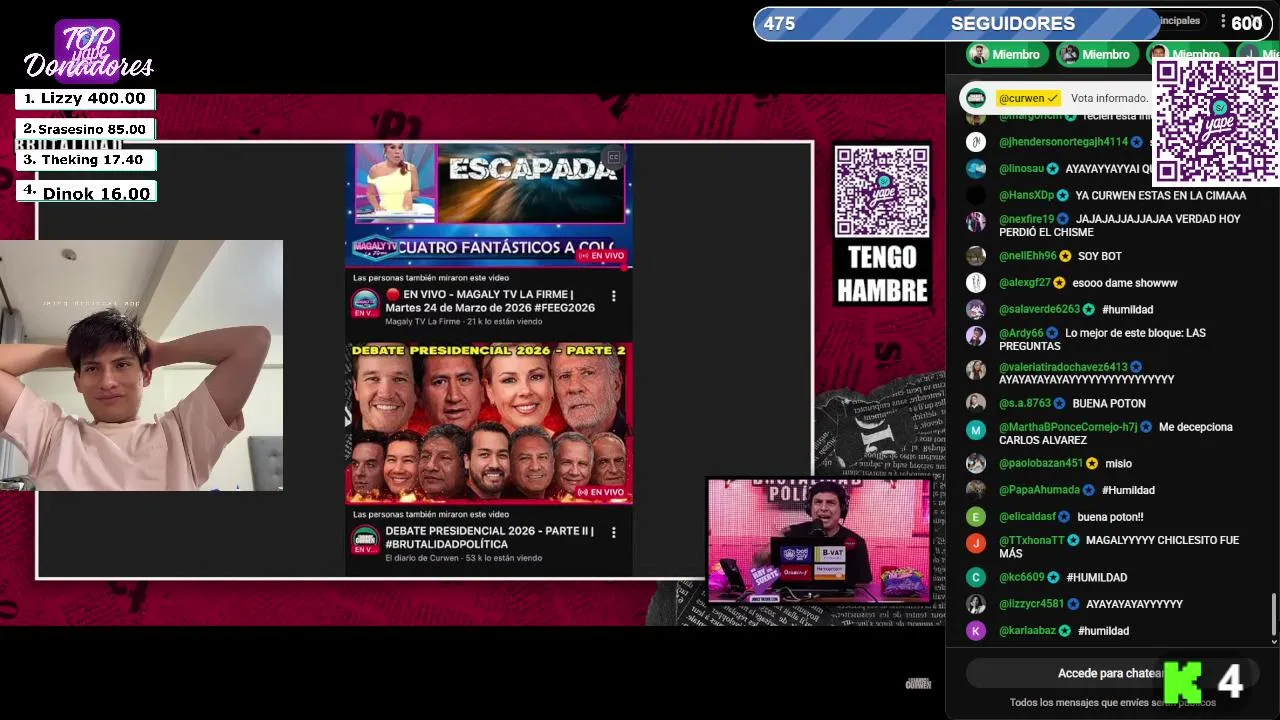Open the Debate Presidencial 2026 Parte 2 thumbnail
This screenshot has height=720, width=1280.
[489, 422]
